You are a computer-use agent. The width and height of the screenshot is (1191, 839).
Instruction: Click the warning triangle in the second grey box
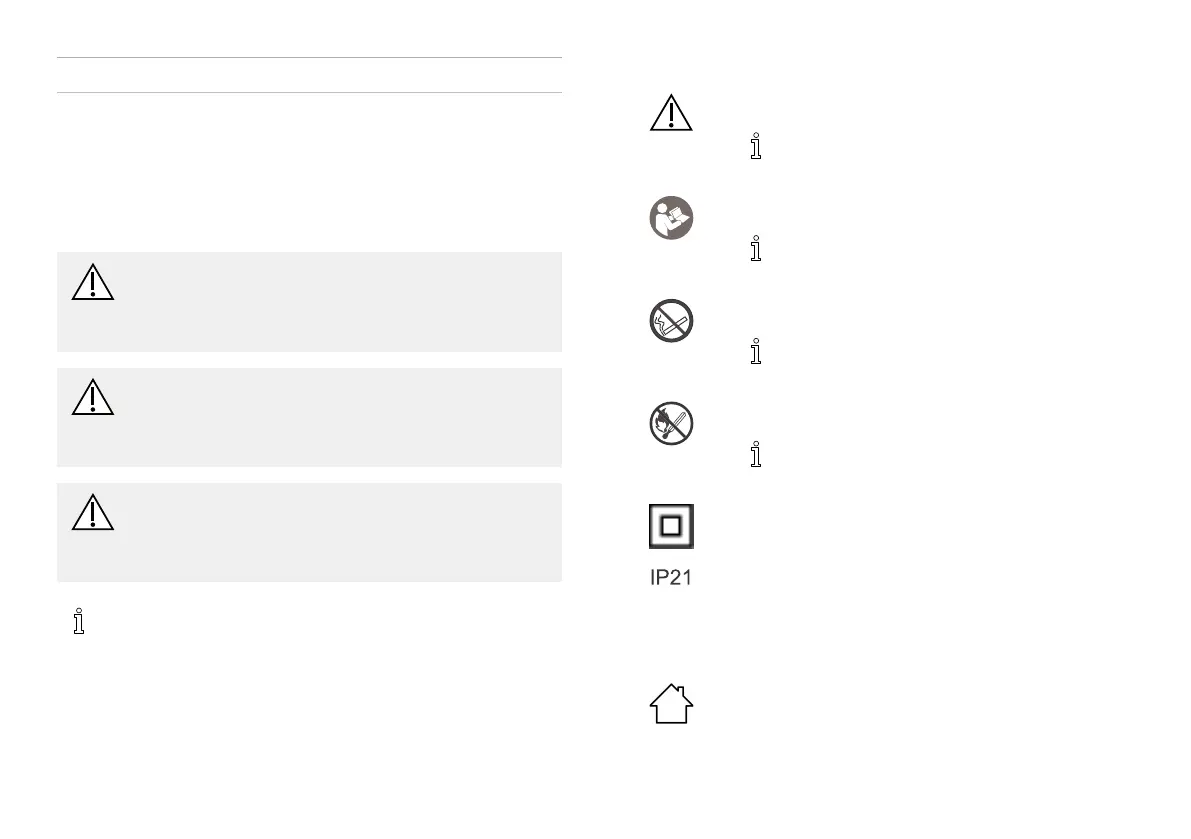[x=93, y=397]
